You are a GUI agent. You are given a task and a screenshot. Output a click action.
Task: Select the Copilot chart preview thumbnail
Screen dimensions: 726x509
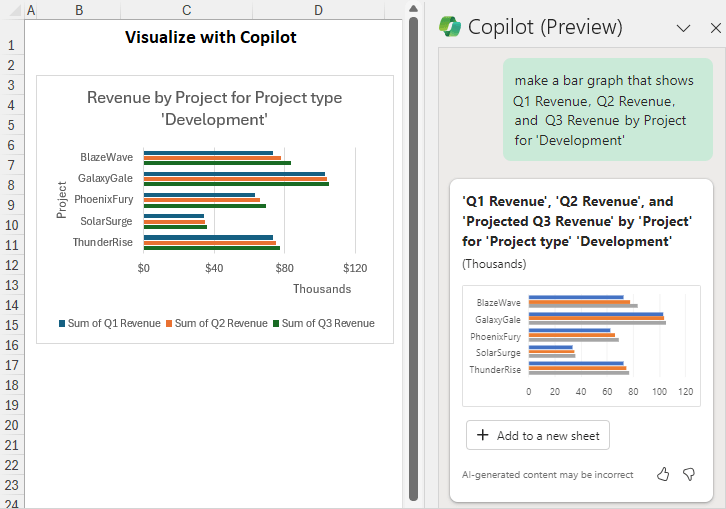pos(581,346)
